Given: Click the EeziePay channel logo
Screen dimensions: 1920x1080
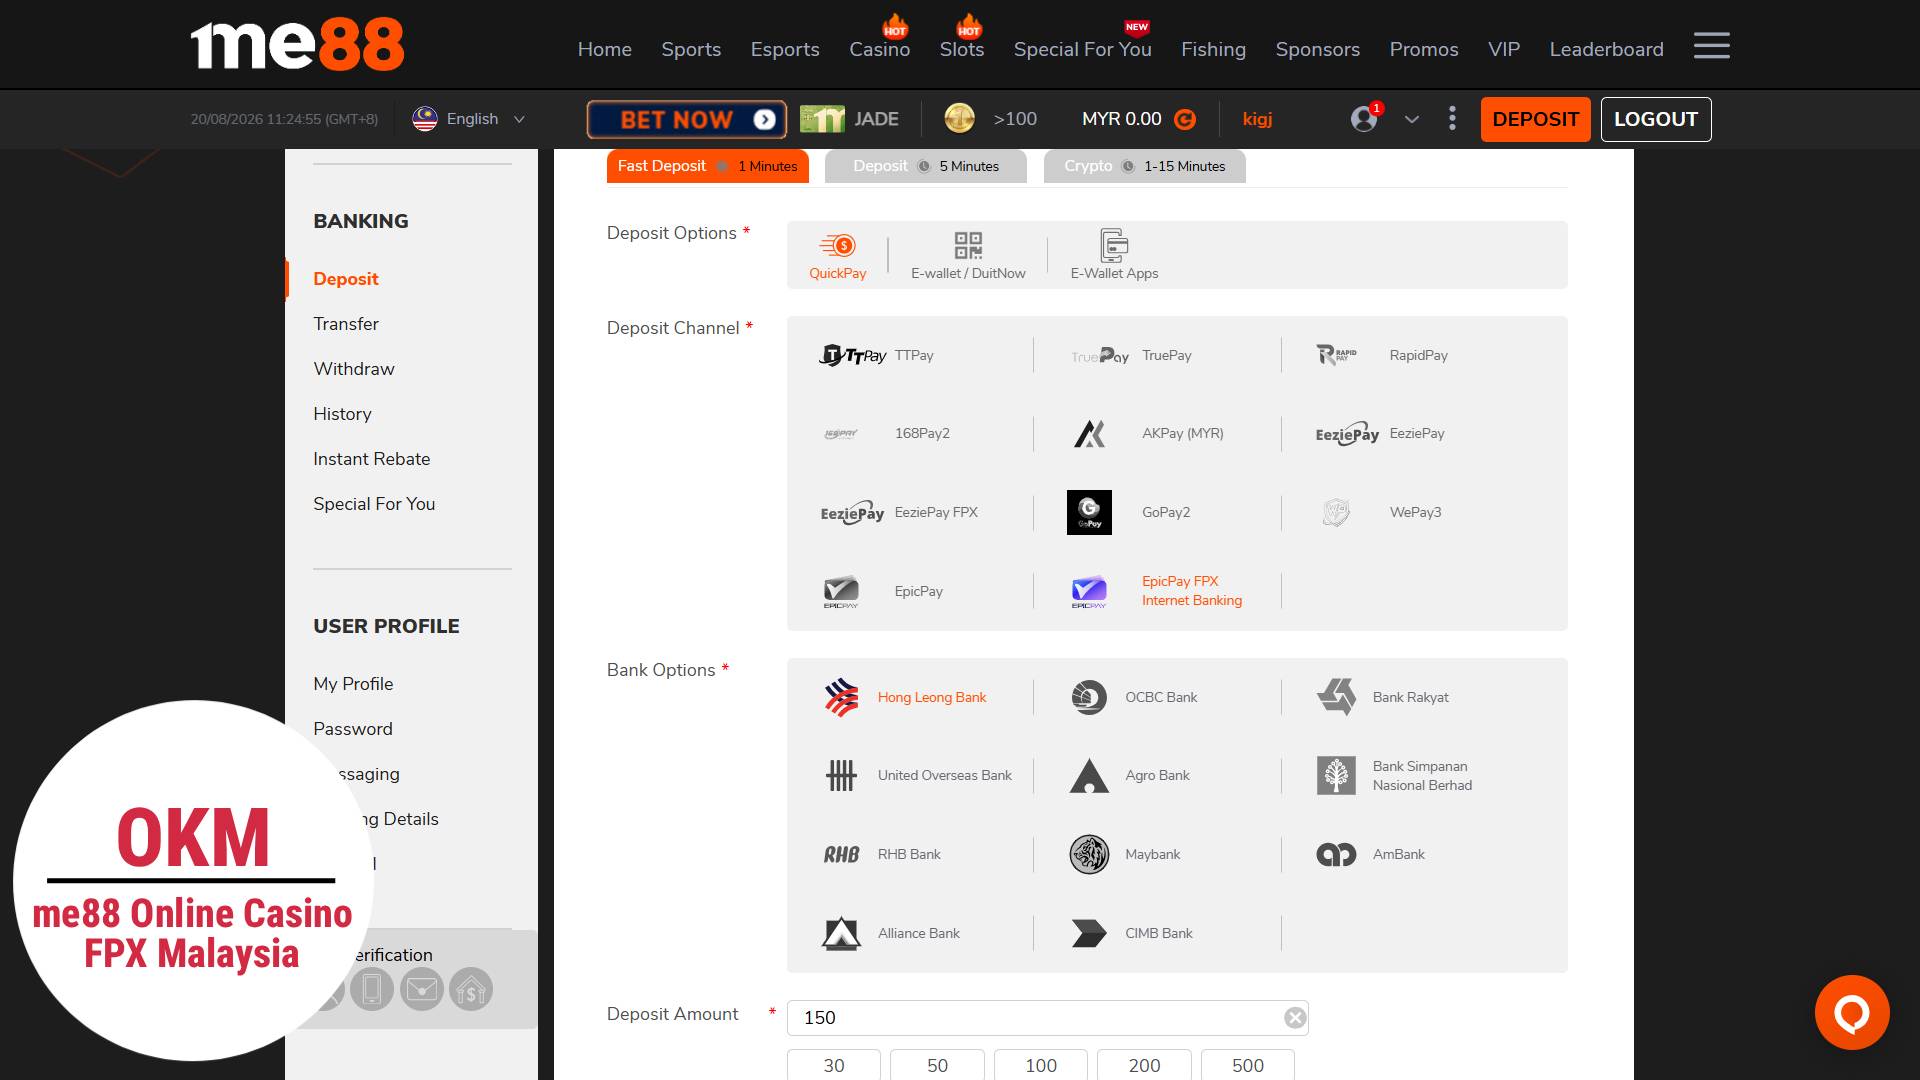Looking at the screenshot, I should point(1347,434).
